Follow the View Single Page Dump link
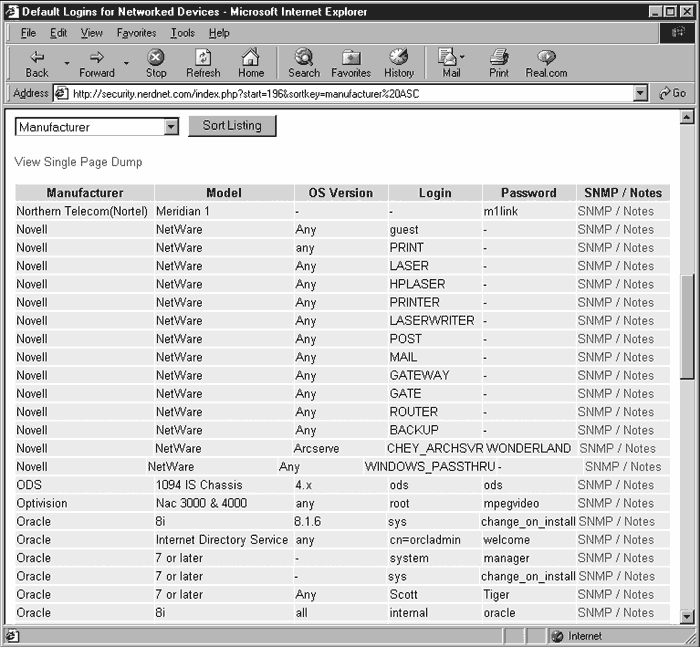Image resolution: width=700 pixels, height=647 pixels. click(78, 162)
